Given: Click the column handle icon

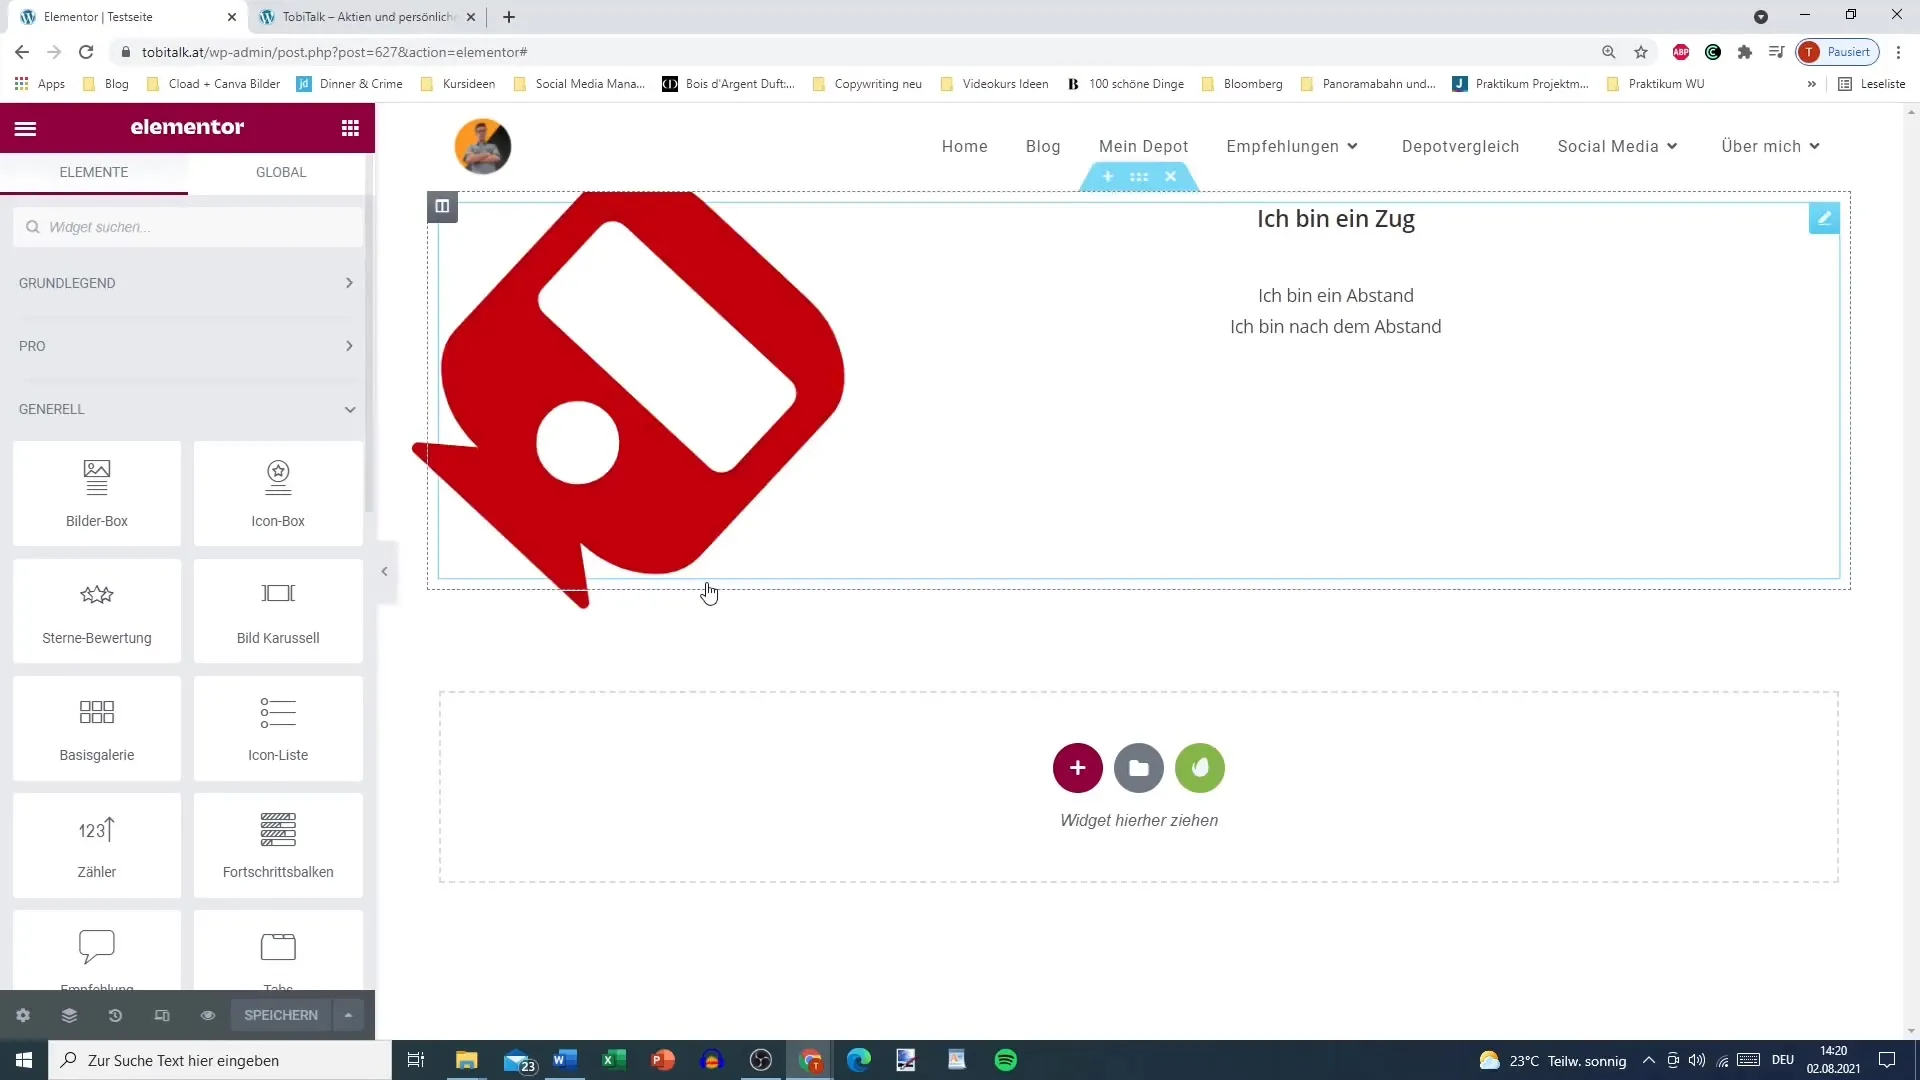Looking at the screenshot, I should (442, 206).
